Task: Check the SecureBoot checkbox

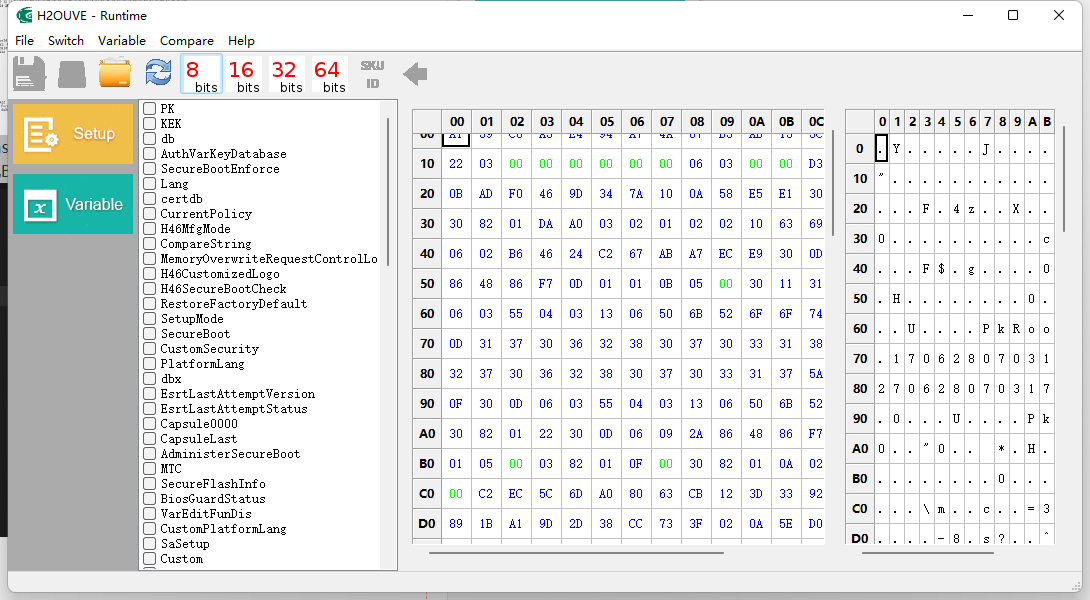Action: [149, 334]
